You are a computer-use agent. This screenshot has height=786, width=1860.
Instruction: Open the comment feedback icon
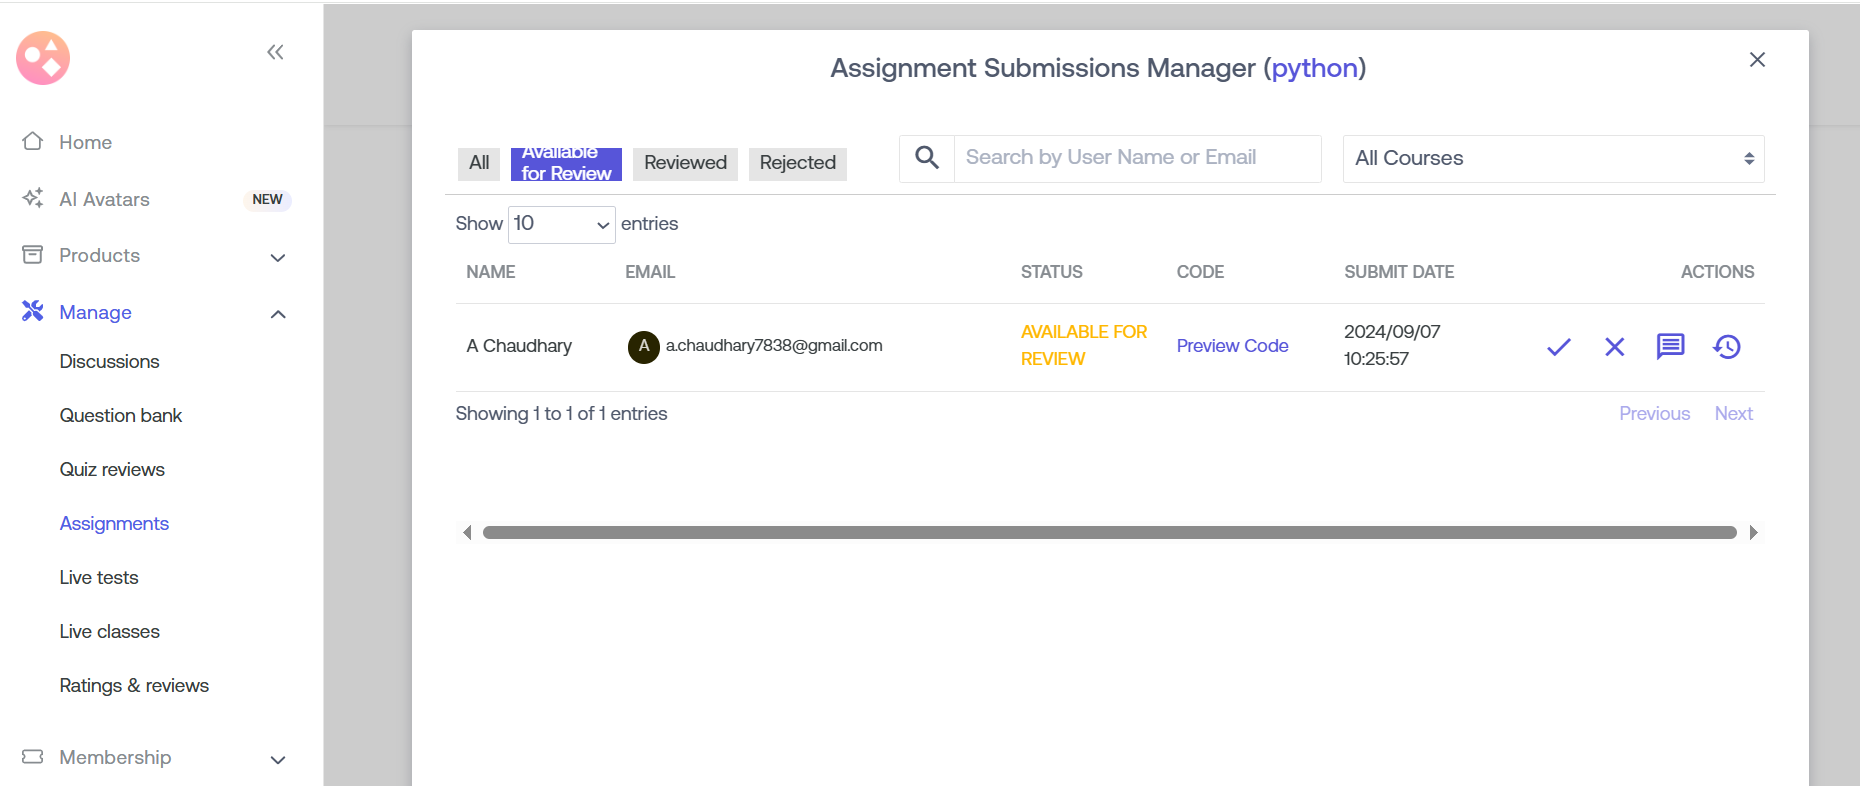1670,347
